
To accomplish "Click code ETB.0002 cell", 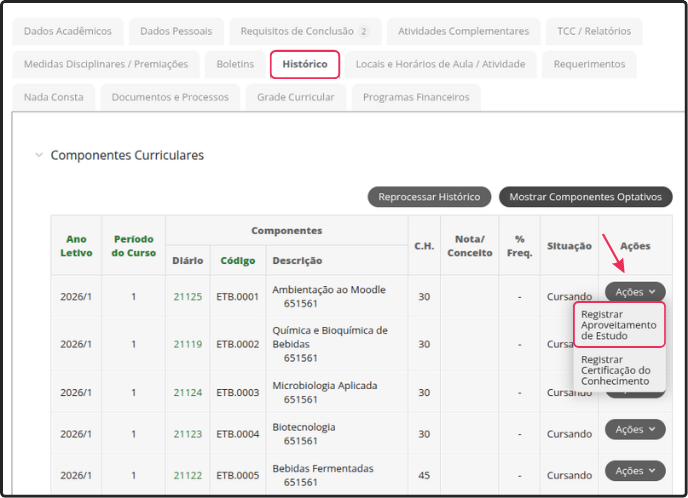I will [x=238, y=344].
